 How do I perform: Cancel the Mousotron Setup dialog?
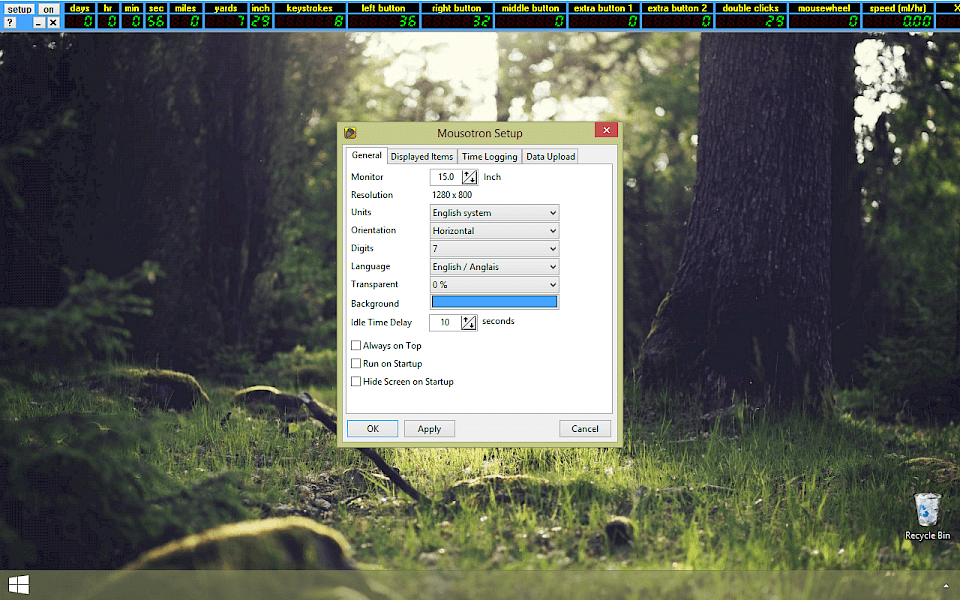[585, 429]
